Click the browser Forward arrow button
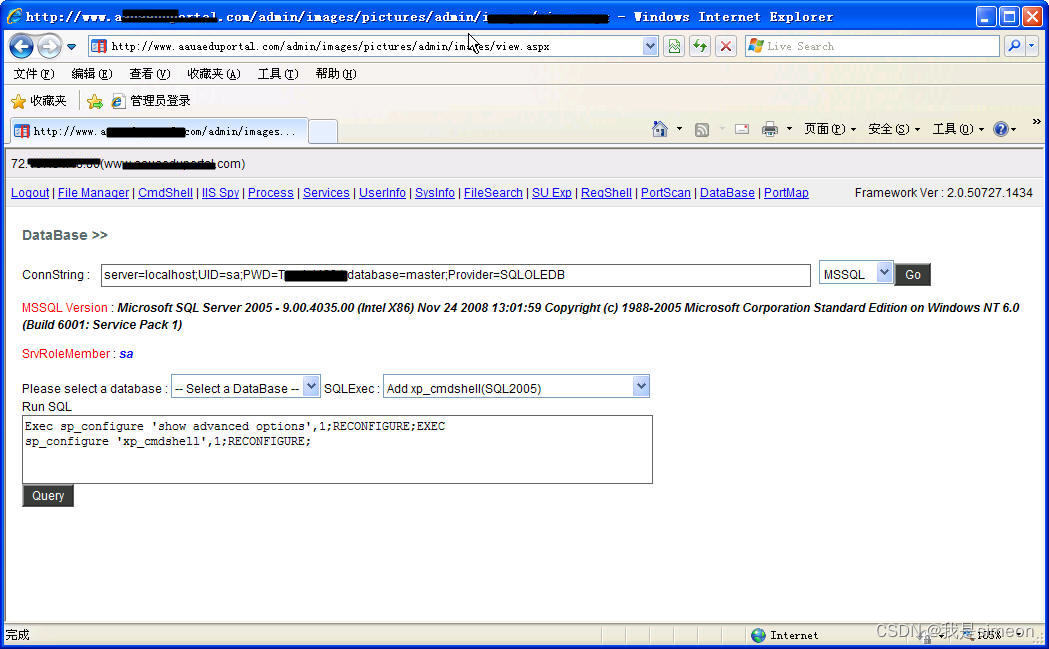 (49, 46)
